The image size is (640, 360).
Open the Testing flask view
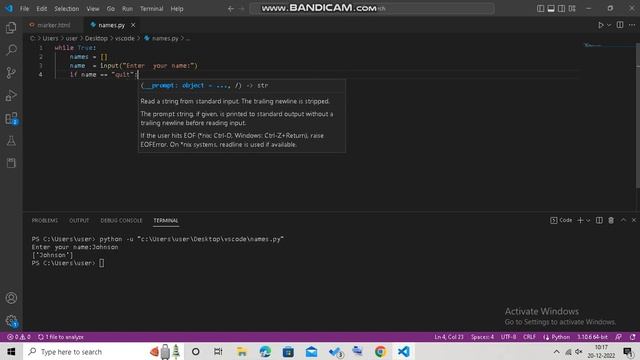tap(11, 141)
